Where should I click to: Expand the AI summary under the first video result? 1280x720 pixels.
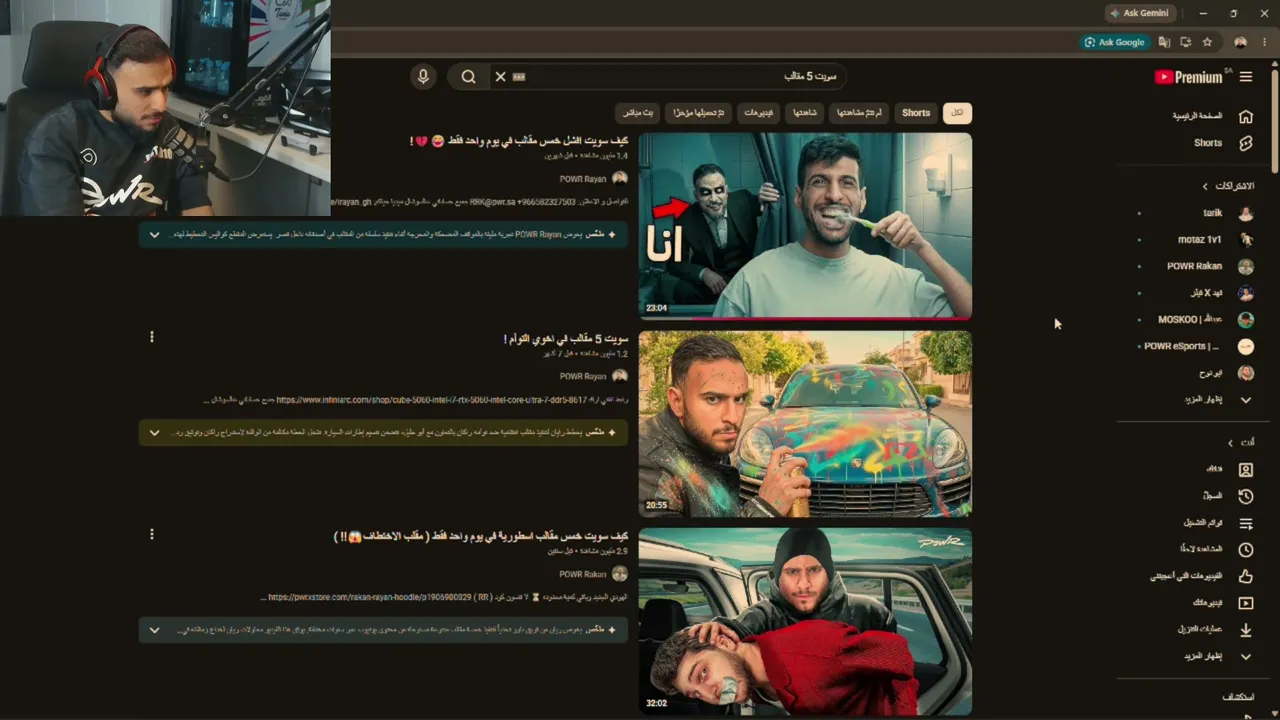tap(154, 235)
